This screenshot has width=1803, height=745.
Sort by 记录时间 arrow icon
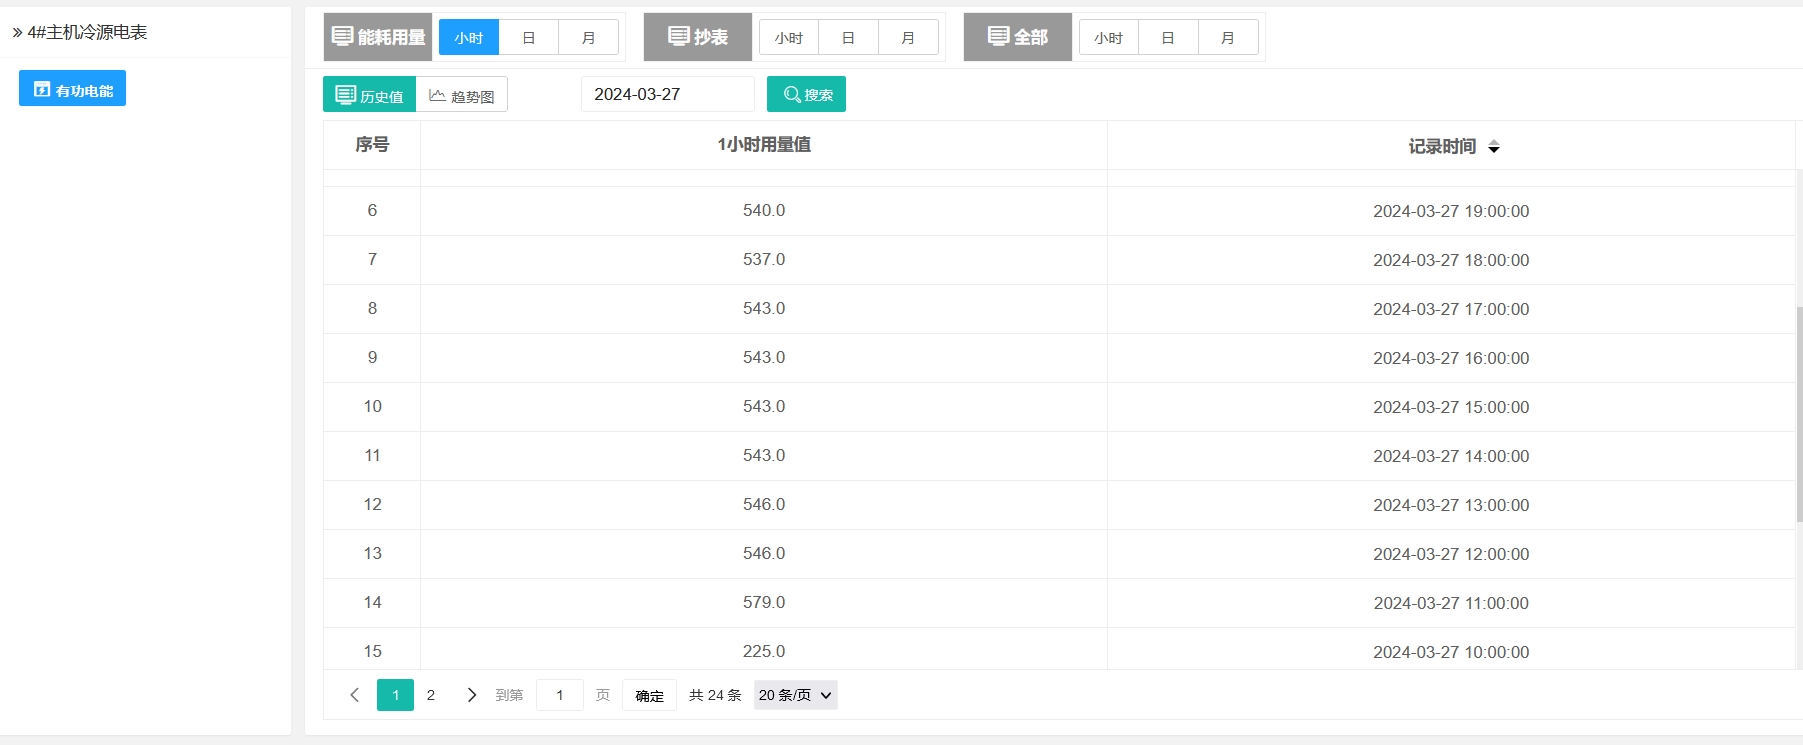coord(1494,147)
